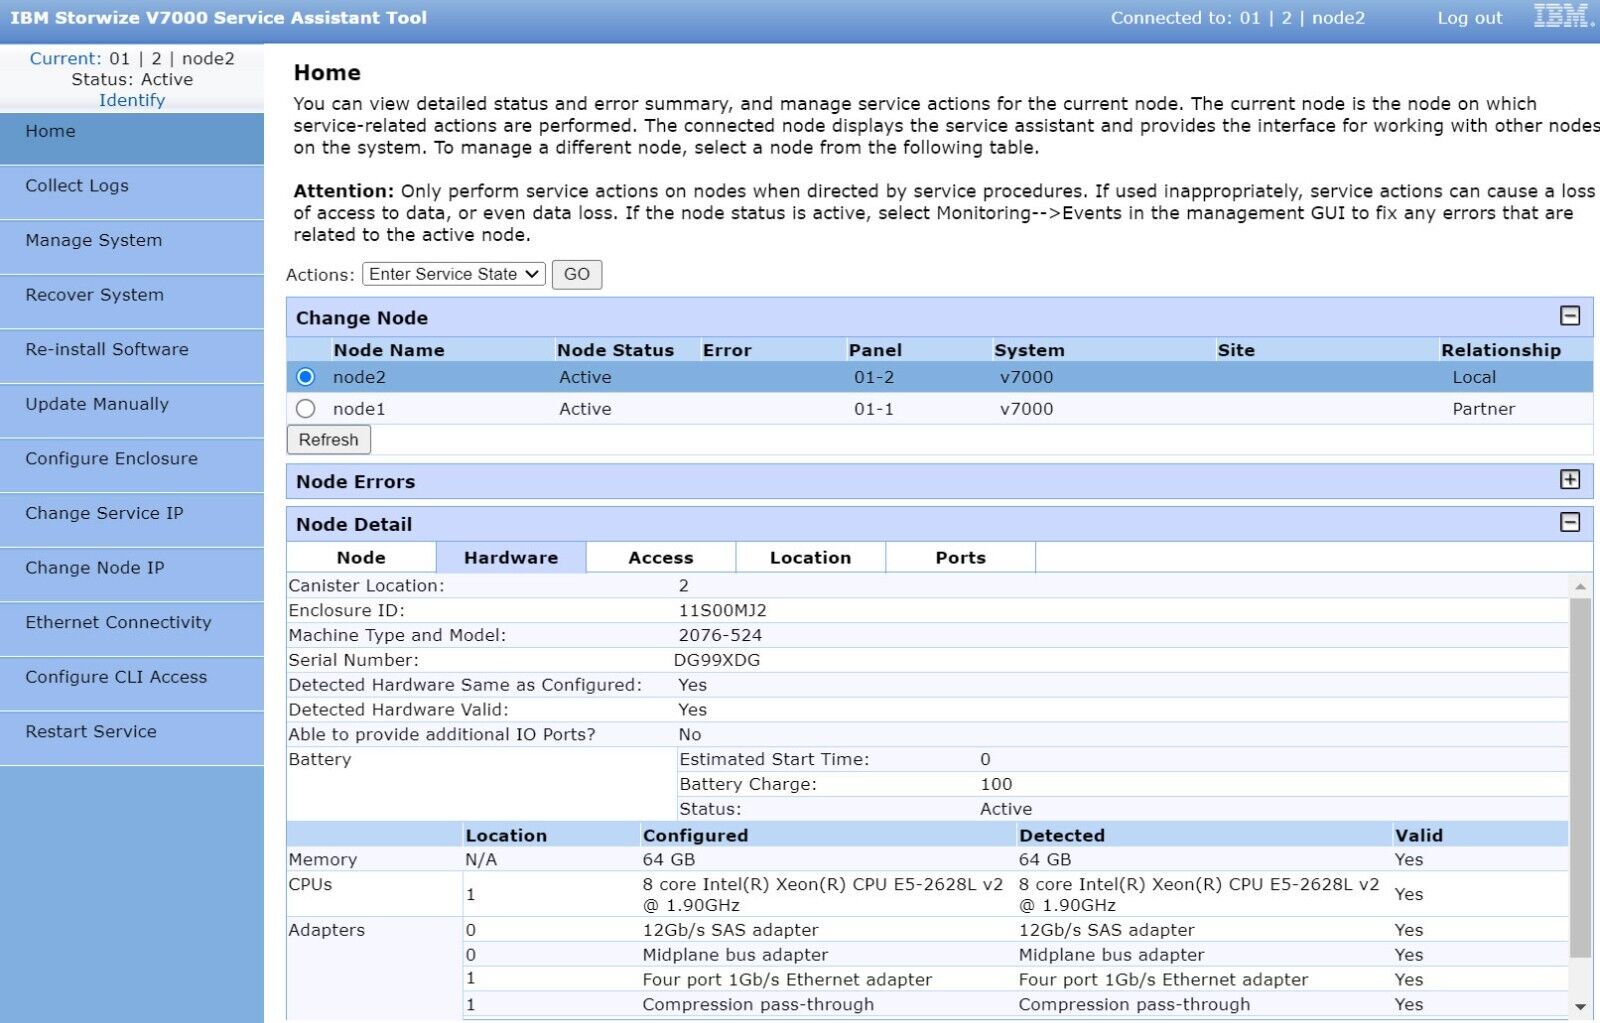This screenshot has width=1600, height=1023.
Task: Switch to the Access tab
Action: 661,558
